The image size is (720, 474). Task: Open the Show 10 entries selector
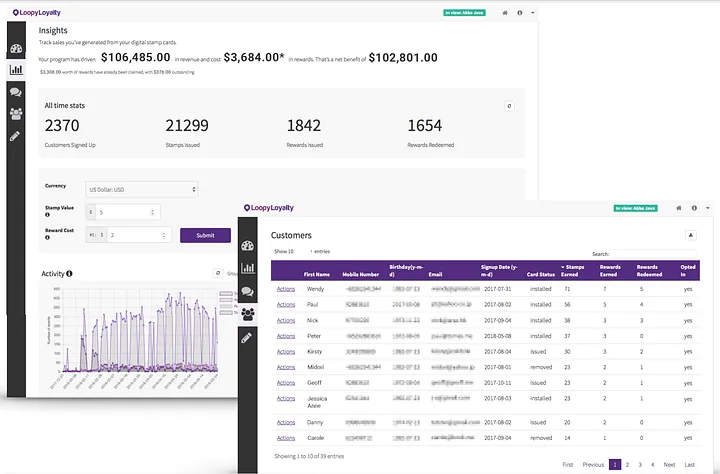[x=300, y=251]
